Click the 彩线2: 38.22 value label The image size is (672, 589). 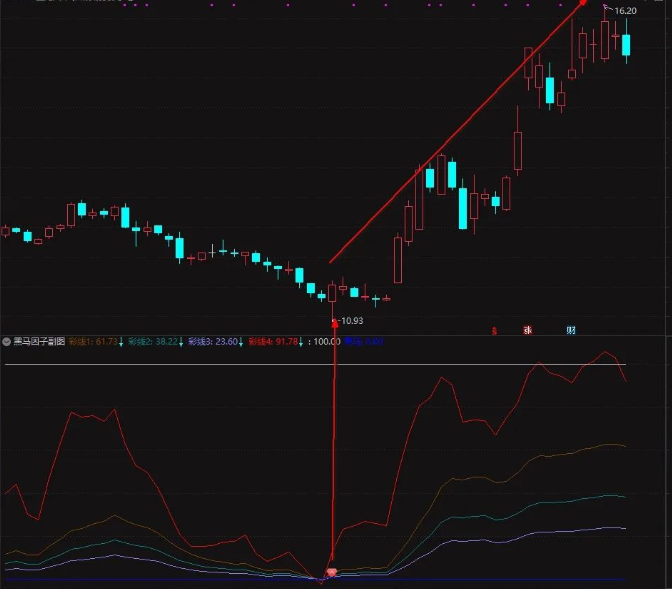(x=153, y=342)
